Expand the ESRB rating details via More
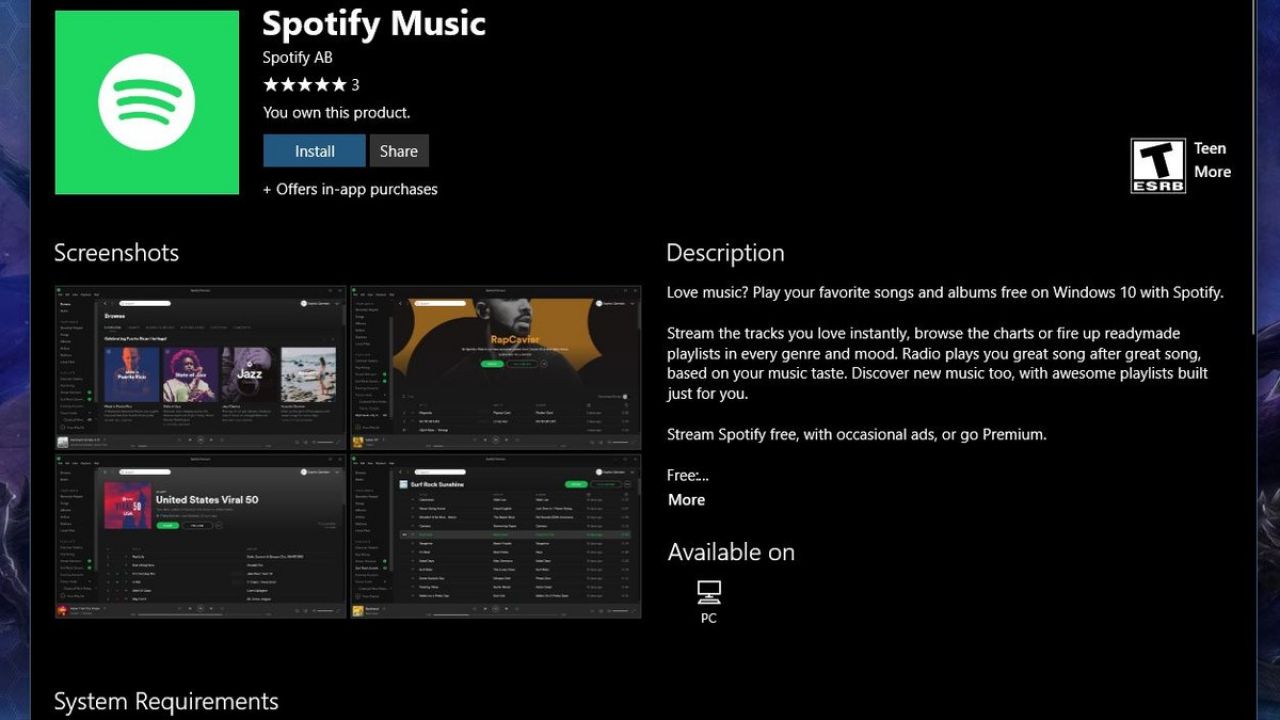Viewport: 1280px width, 720px height. (x=1212, y=172)
